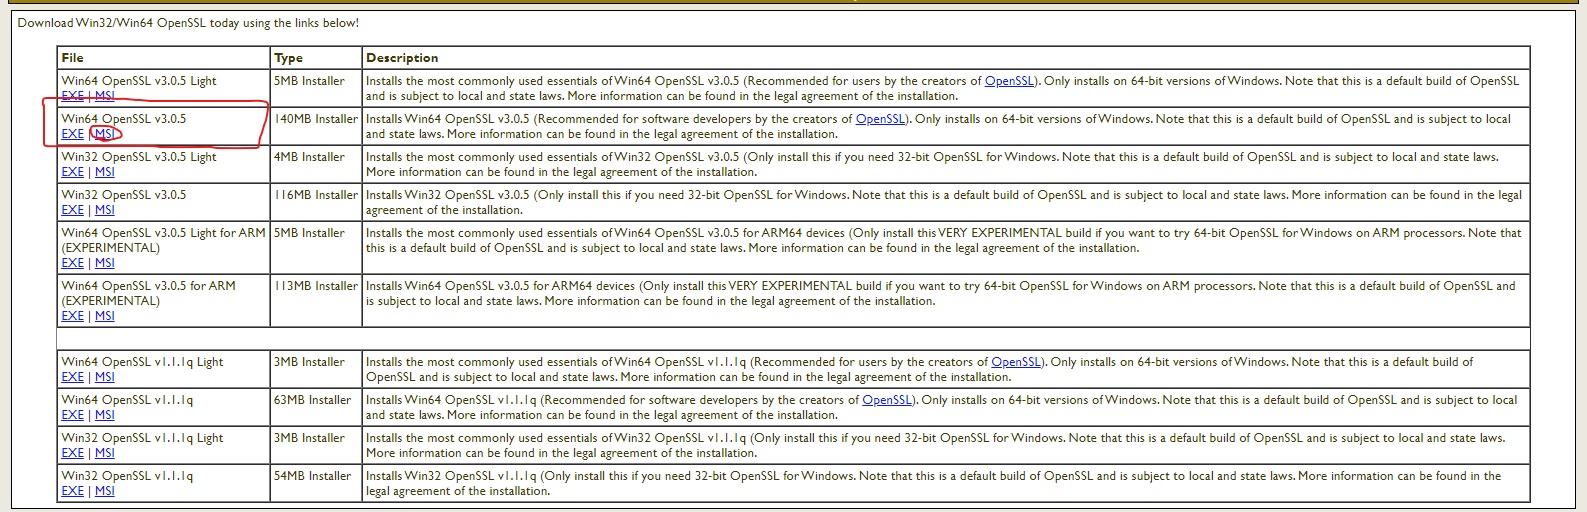Get EXE for Win64 OpenSSL v1.1.1q
Screen dimensions: 1587x512
pyautogui.click(x=72, y=415)
